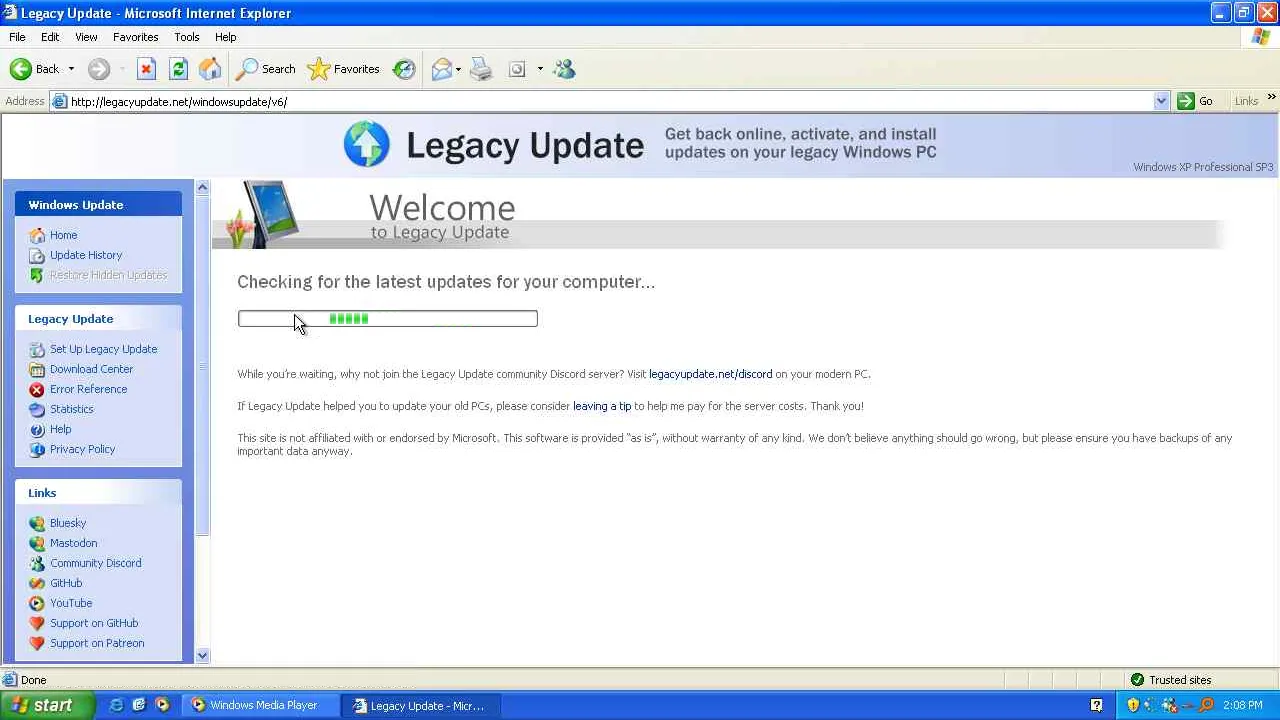Click the Forward navigation arrow
1280x720 pixels.
tap(98, 69)
